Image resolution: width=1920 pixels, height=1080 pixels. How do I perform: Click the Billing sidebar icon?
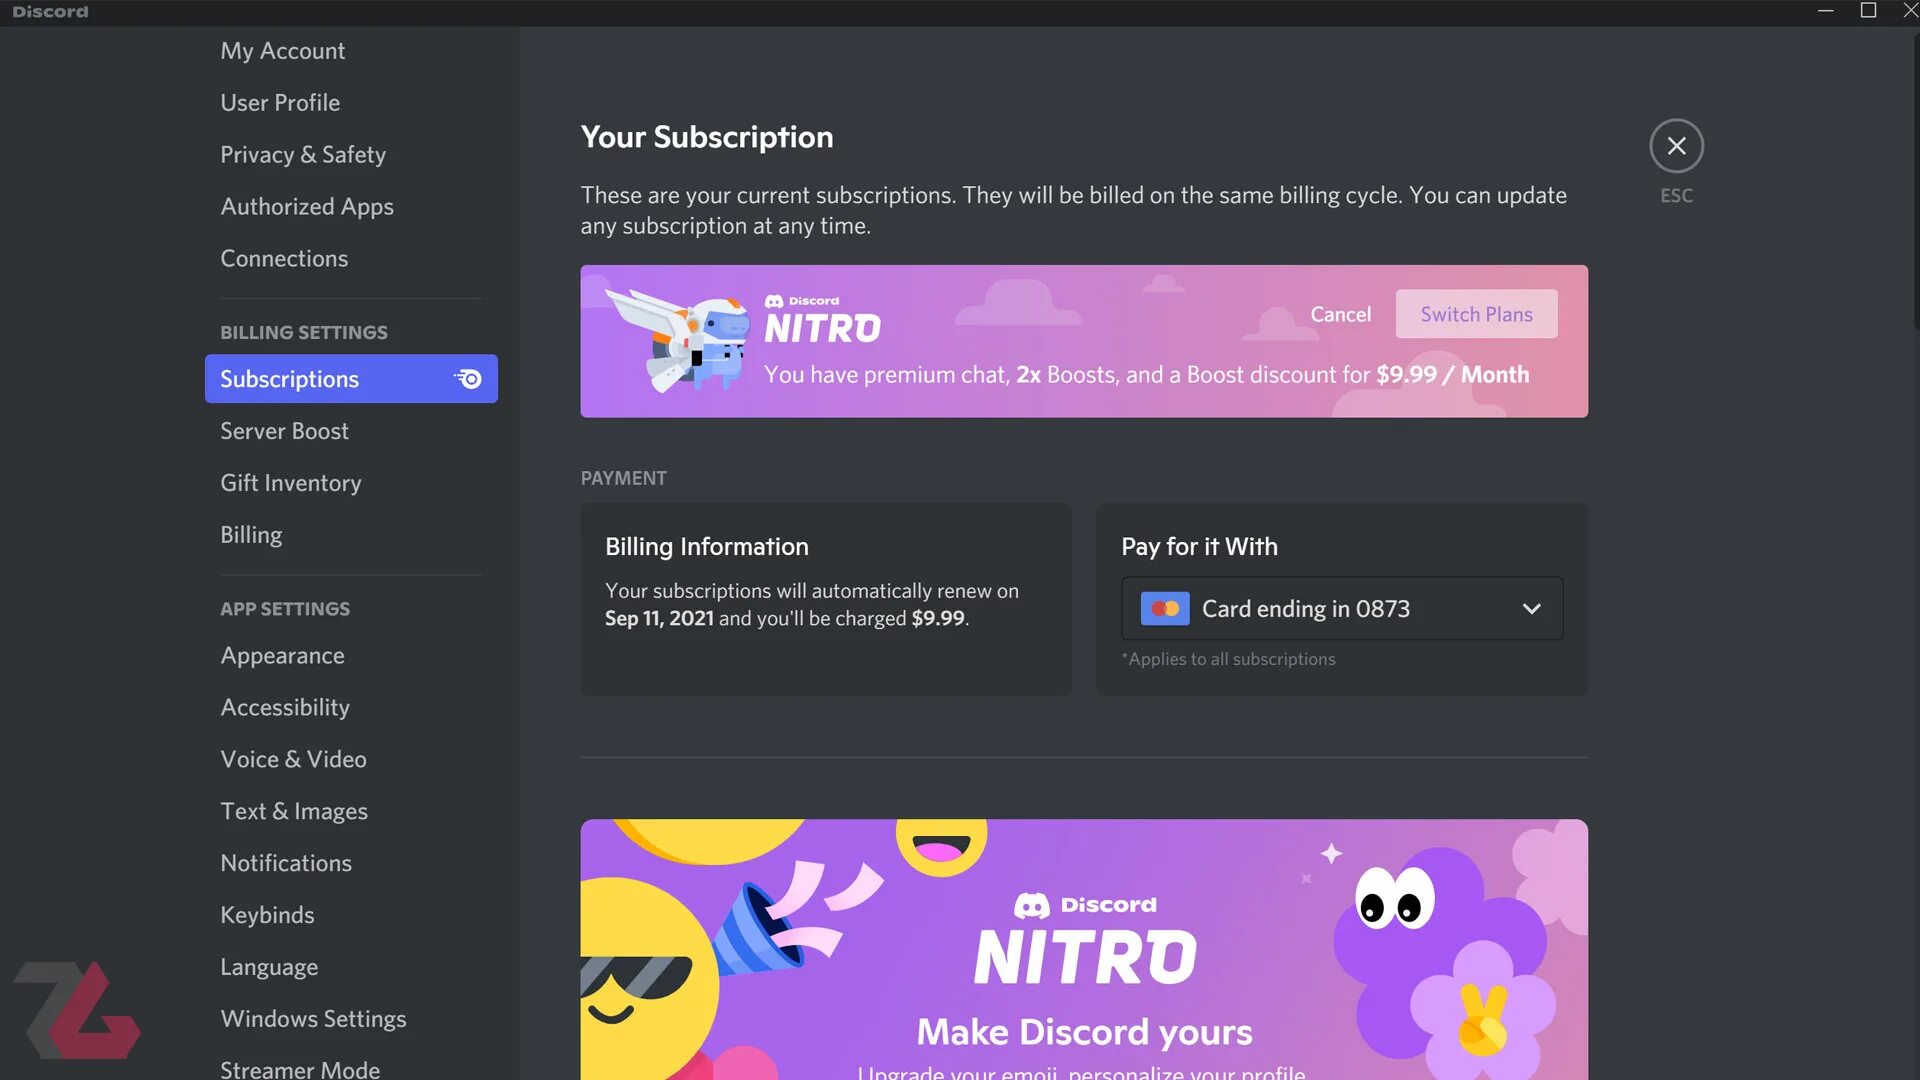(251, 534)
